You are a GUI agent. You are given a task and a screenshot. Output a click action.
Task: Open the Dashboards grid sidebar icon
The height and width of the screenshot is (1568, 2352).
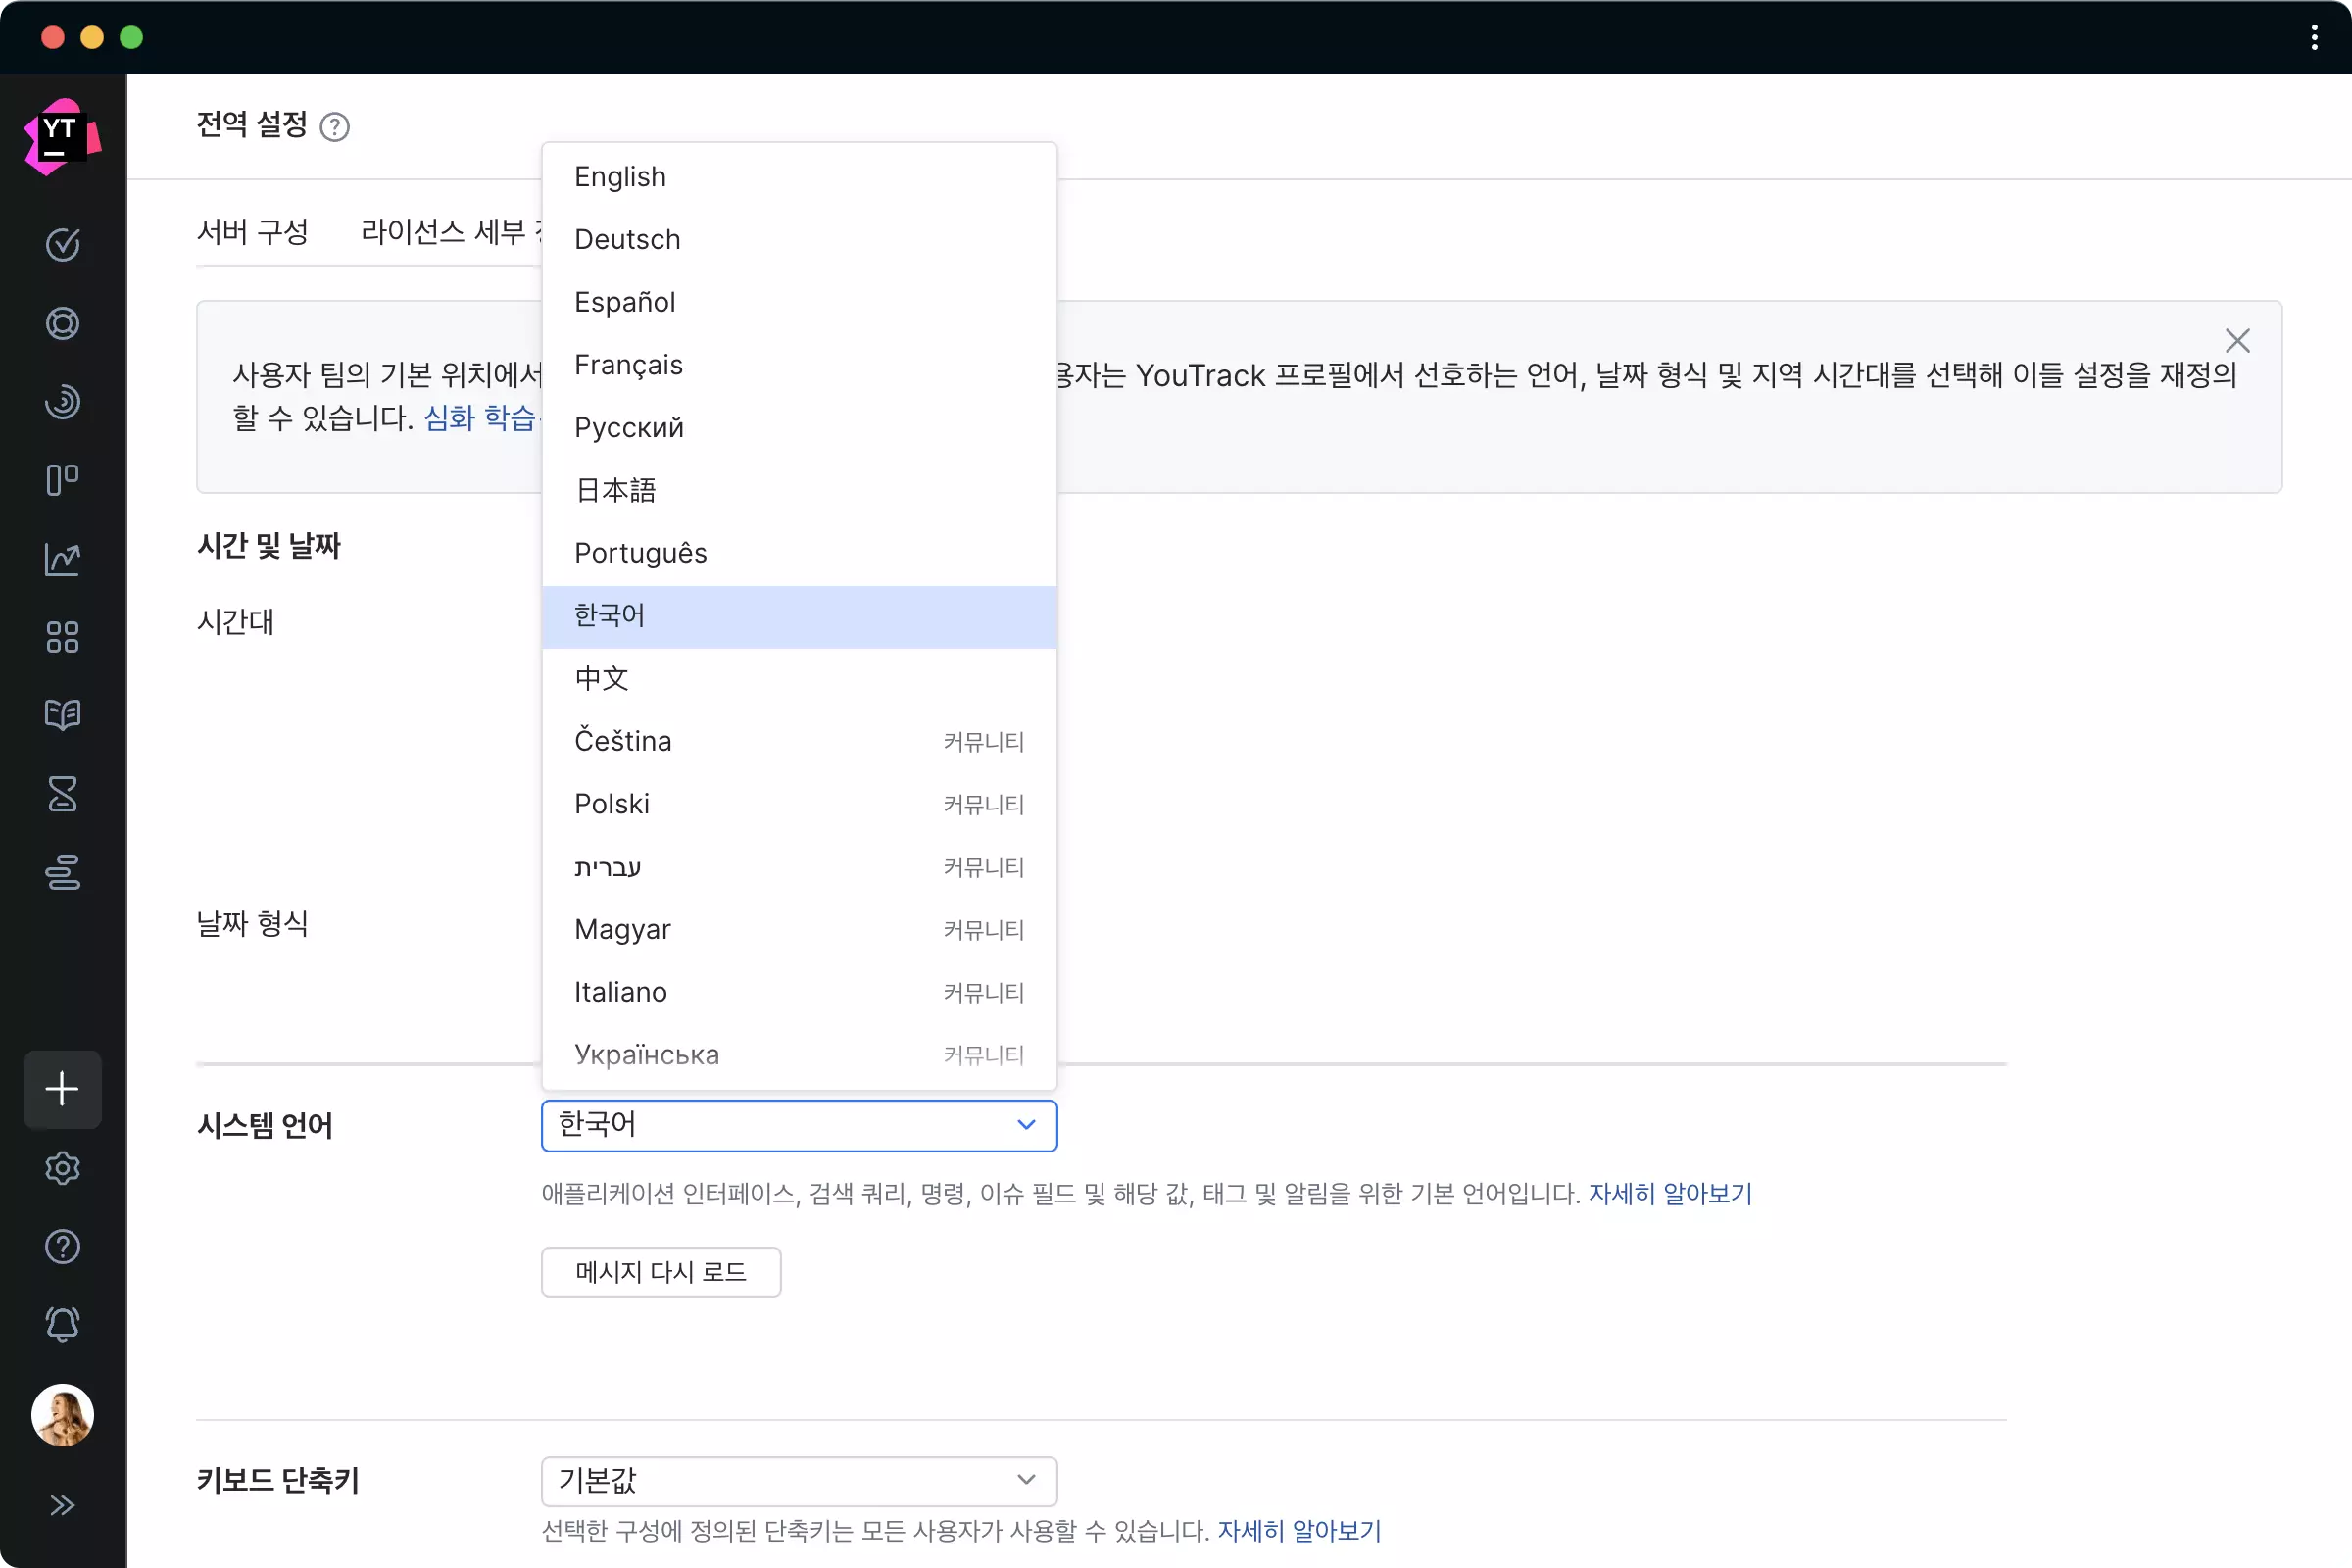click(x=62, y=637)
